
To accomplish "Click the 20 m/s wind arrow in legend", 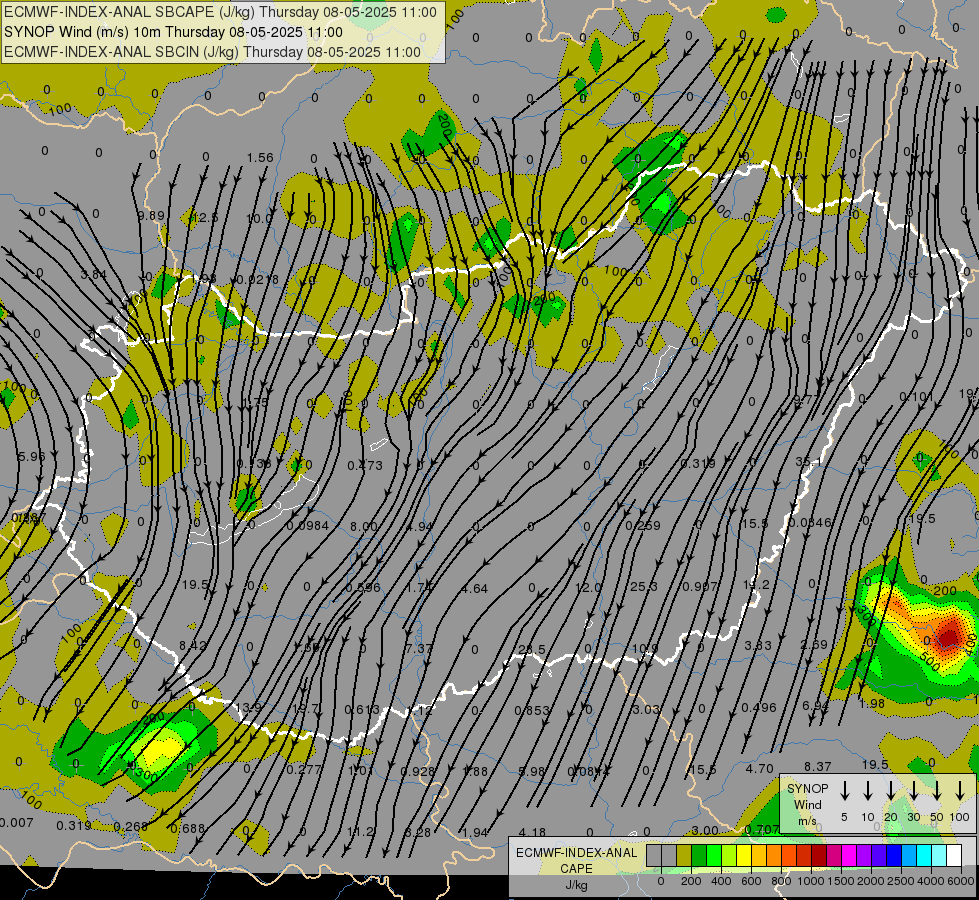I will point(891,791).
